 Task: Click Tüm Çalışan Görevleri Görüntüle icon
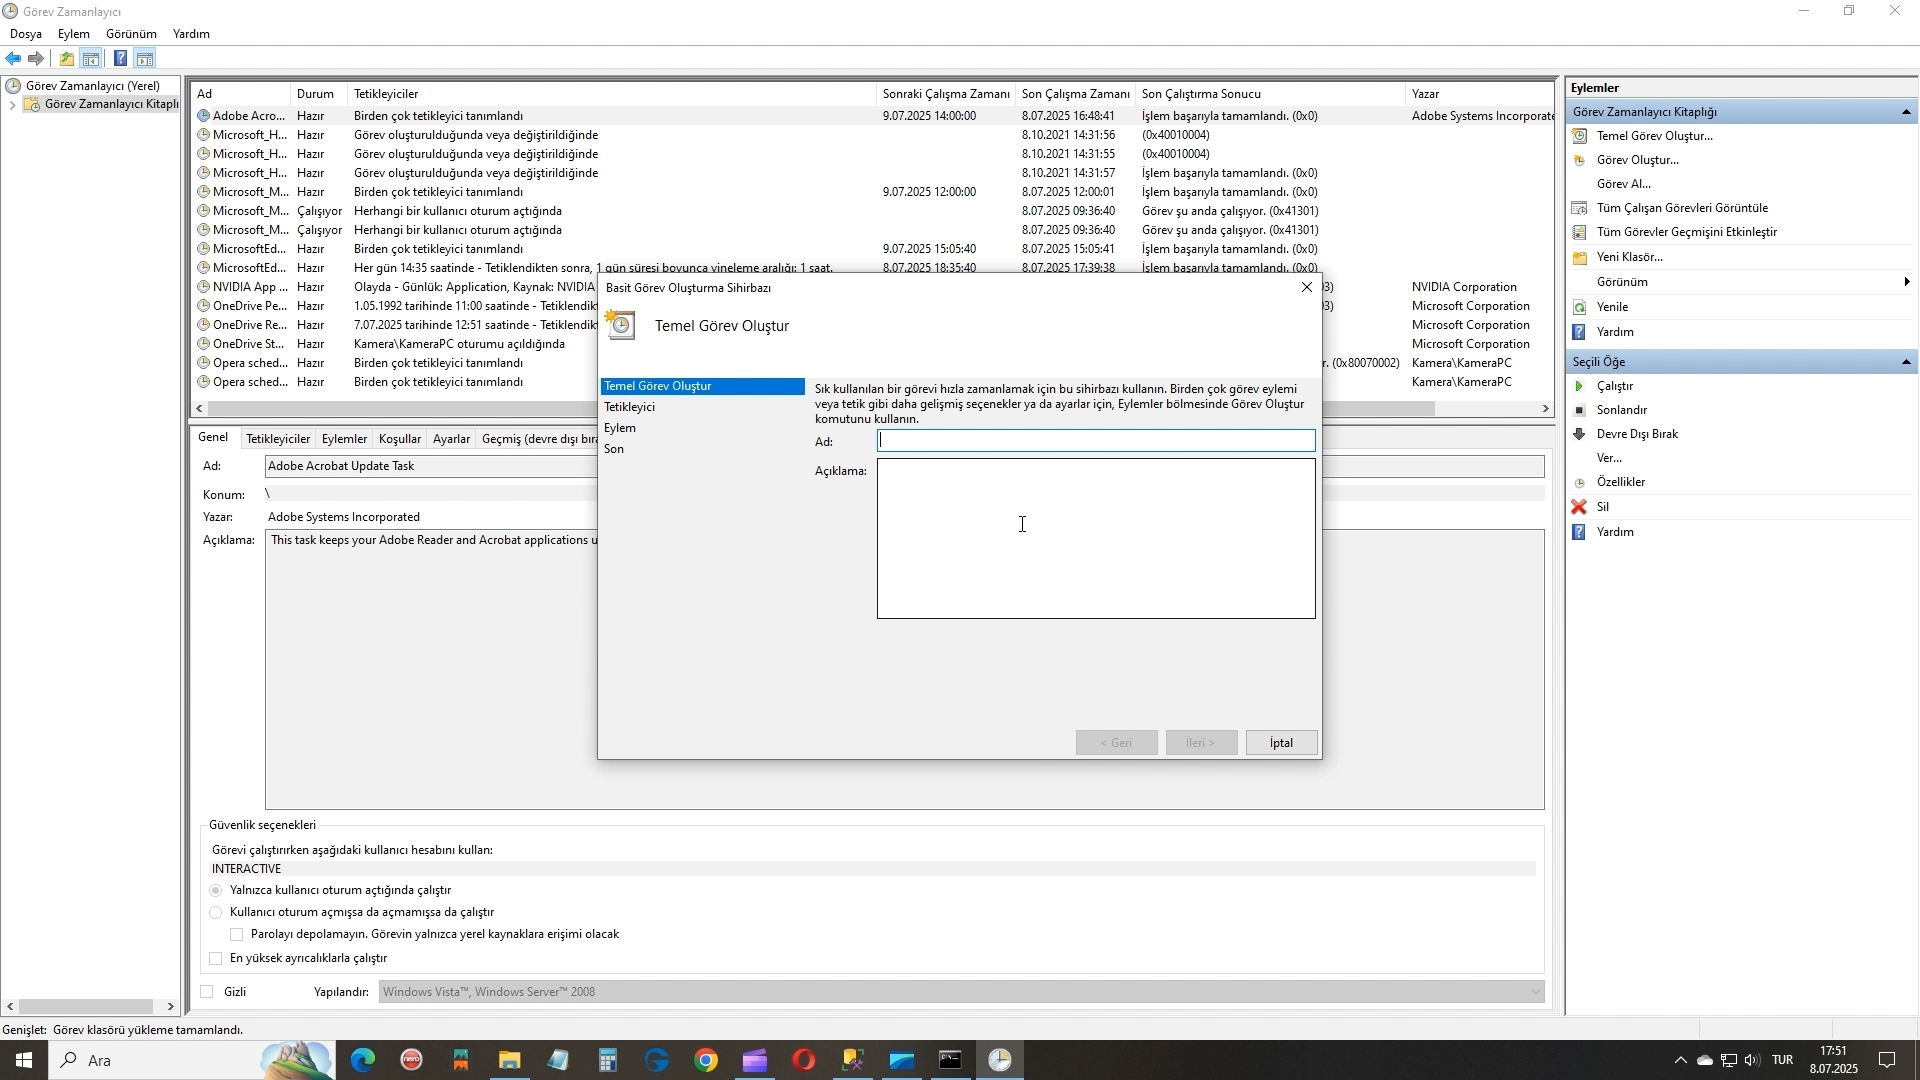pos(1580,208)
